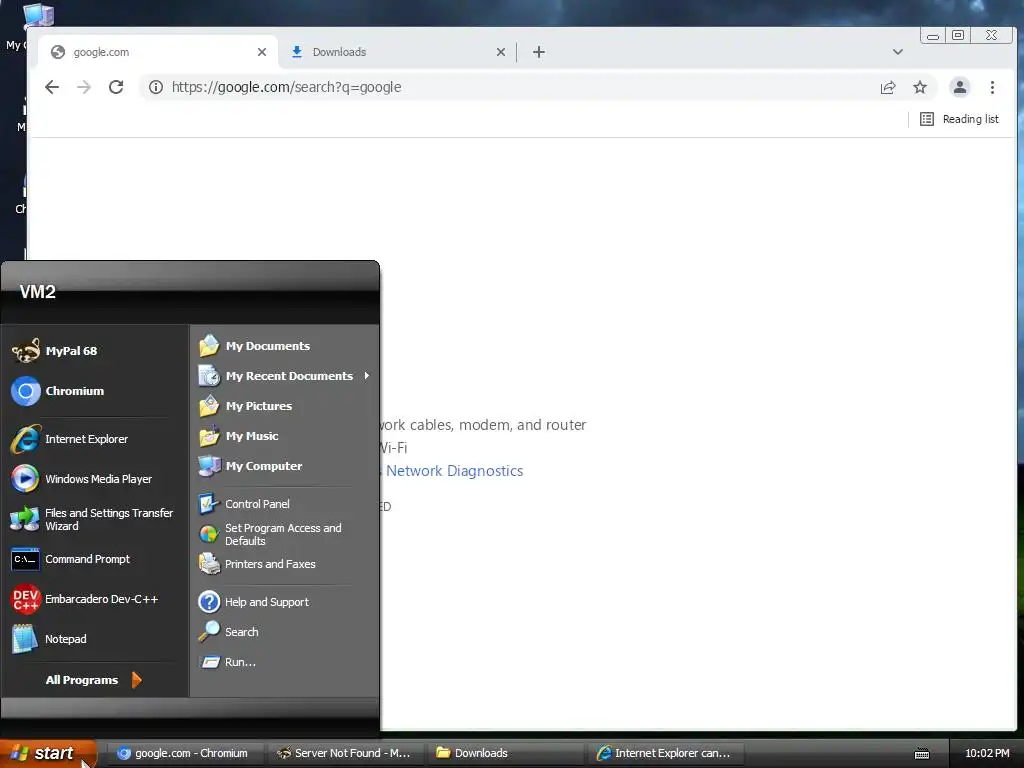Go back in Chromium
Image resolution: width=1024 pixels, height=768 pixels.
[x=52, y=87]
